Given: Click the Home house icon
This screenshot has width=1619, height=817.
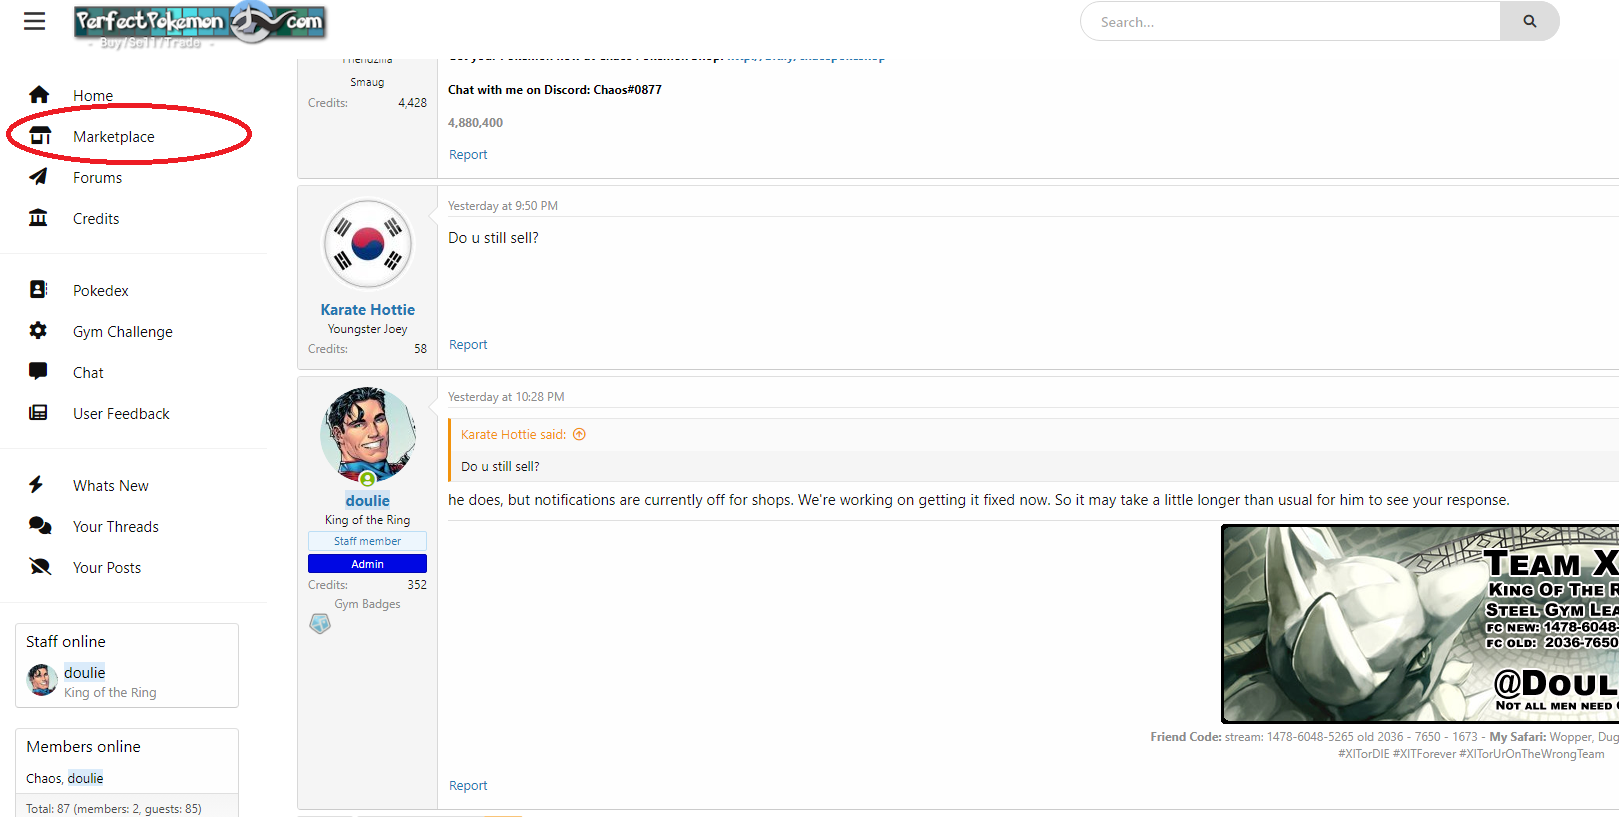Looking at the screenshot, I should pyautogui.click(x=39, y=95).
